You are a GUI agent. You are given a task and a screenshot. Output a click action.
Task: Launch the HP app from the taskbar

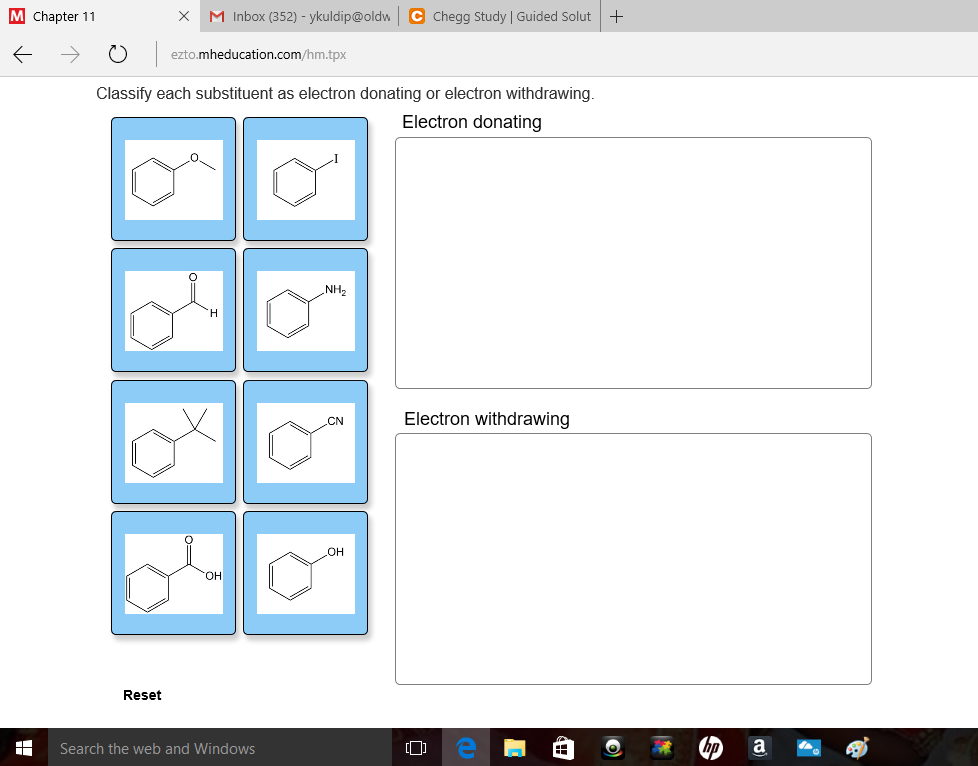(710, 747)
